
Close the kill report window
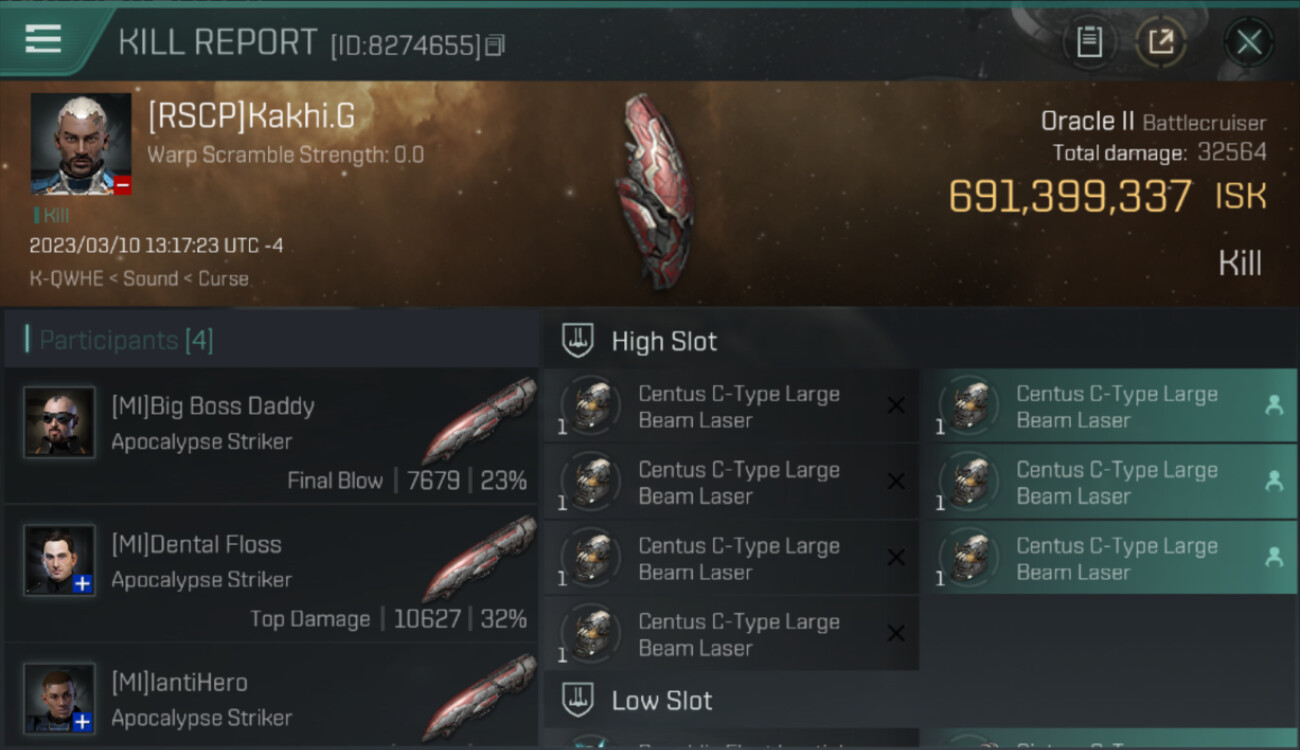tap(1249, 42)
